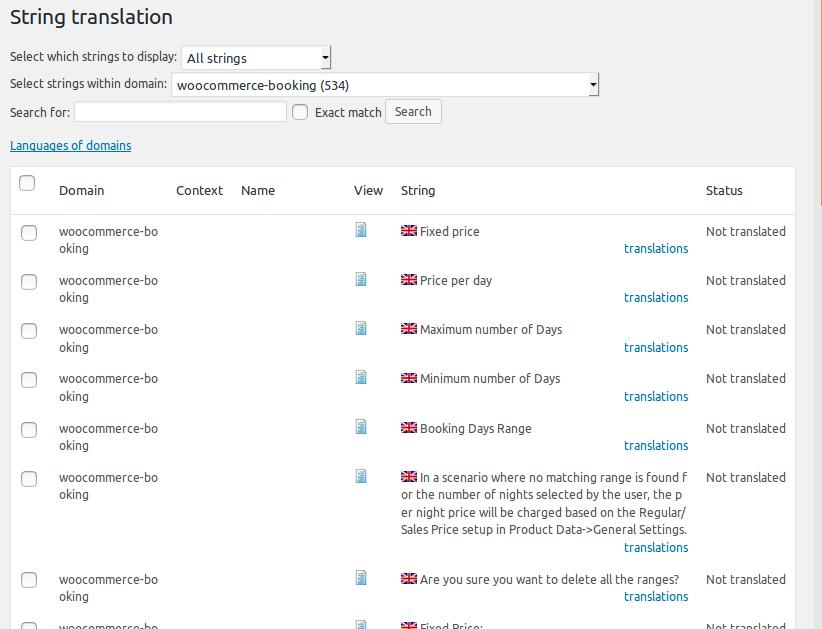Viewport: 822px width, 629px height.
Task: Click view icon in Booking Days Range row
Action: [x=361, y=427]
